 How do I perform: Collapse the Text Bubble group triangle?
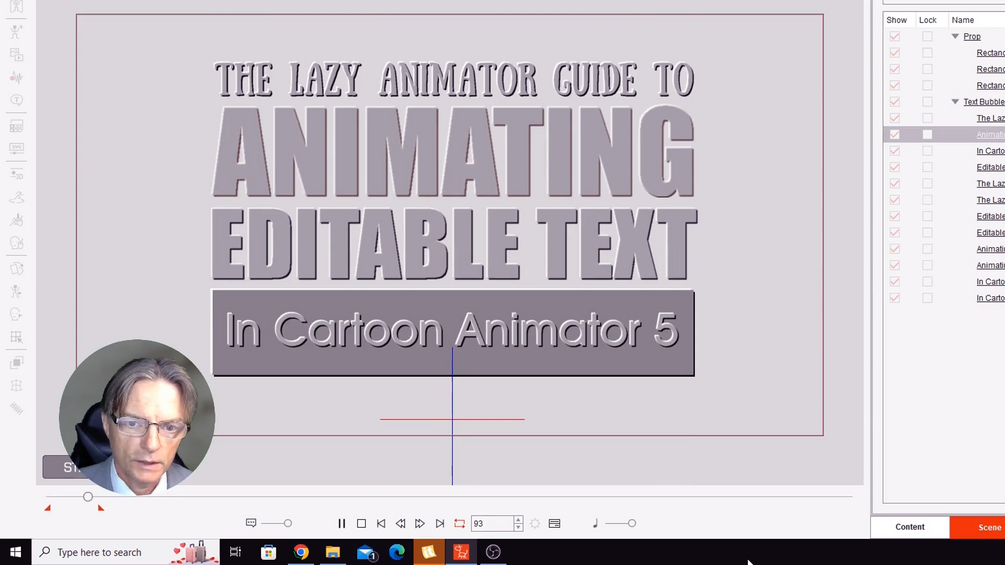coord(955,102)
